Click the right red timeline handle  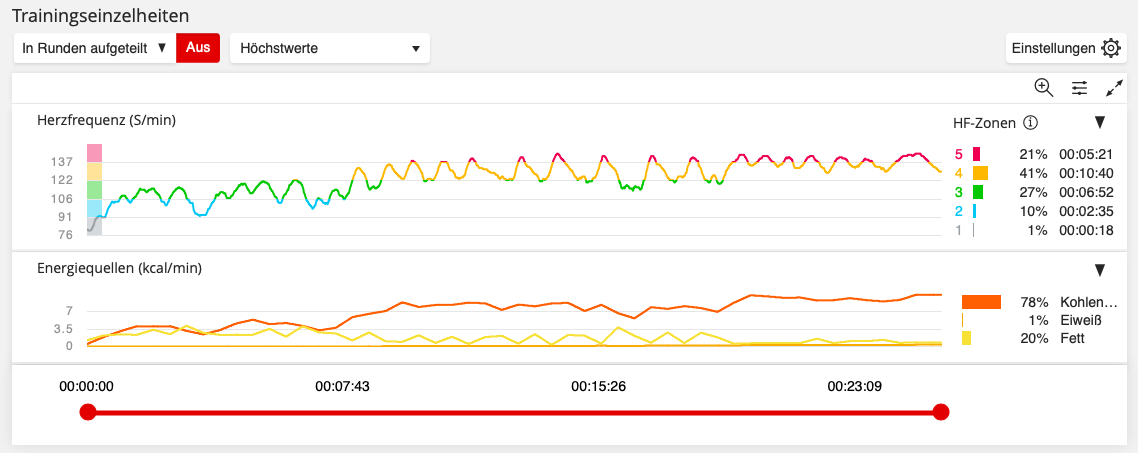(x=940, y=412)
